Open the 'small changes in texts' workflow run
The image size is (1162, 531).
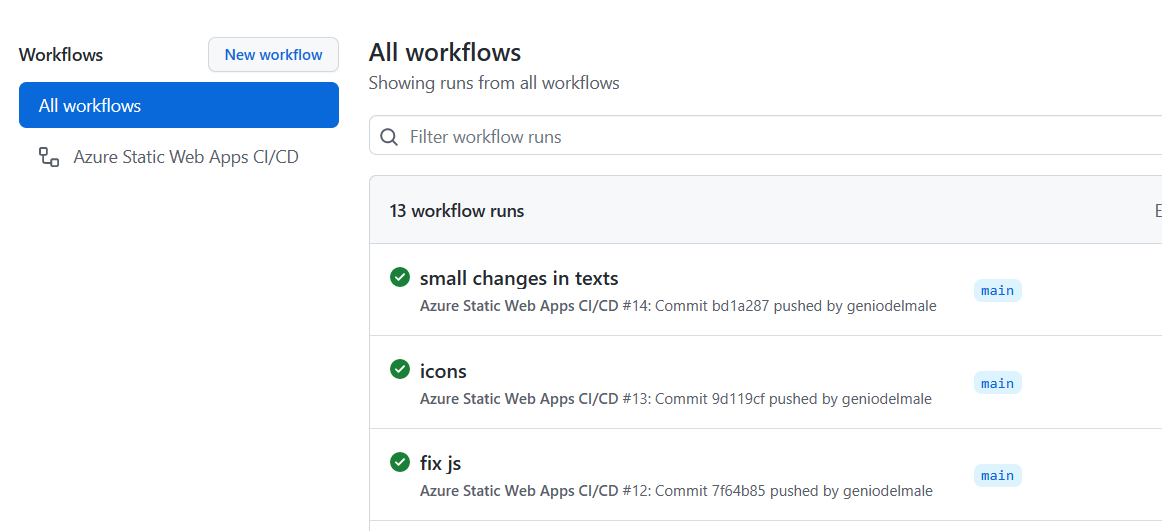click(x=519, y=278)
